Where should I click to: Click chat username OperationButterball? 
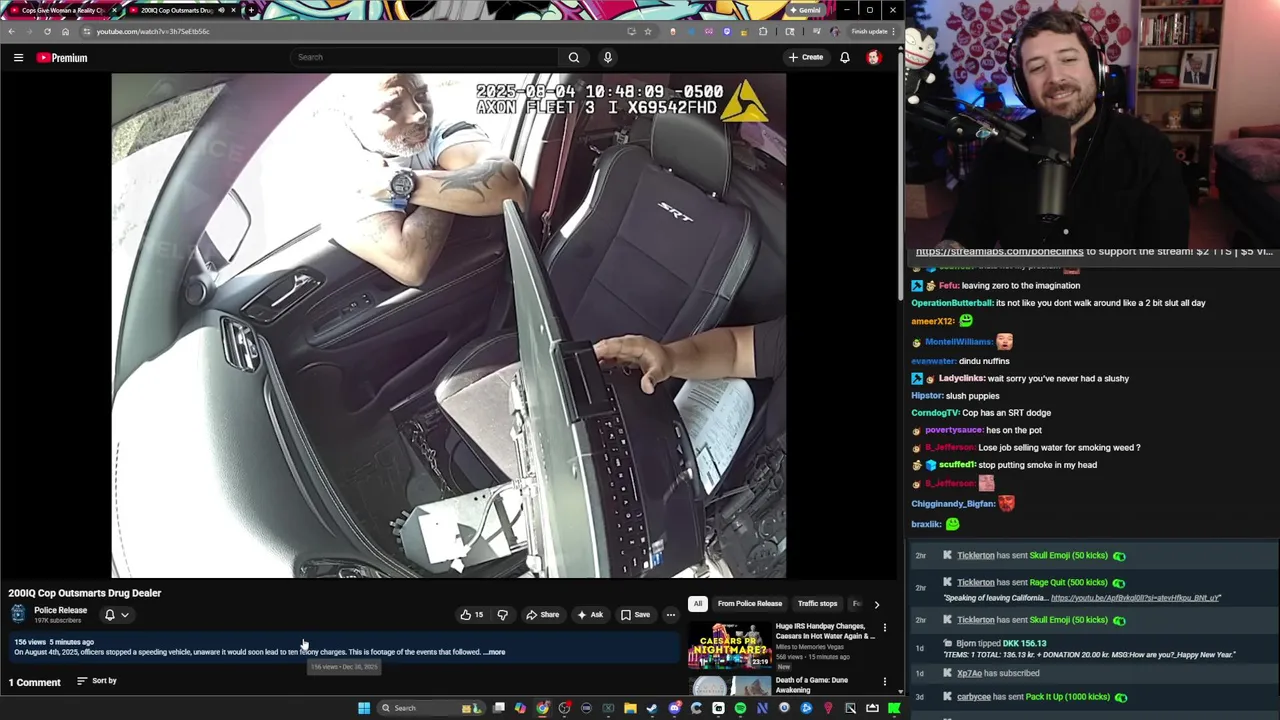pyautogui.click(x=952, y=303)
